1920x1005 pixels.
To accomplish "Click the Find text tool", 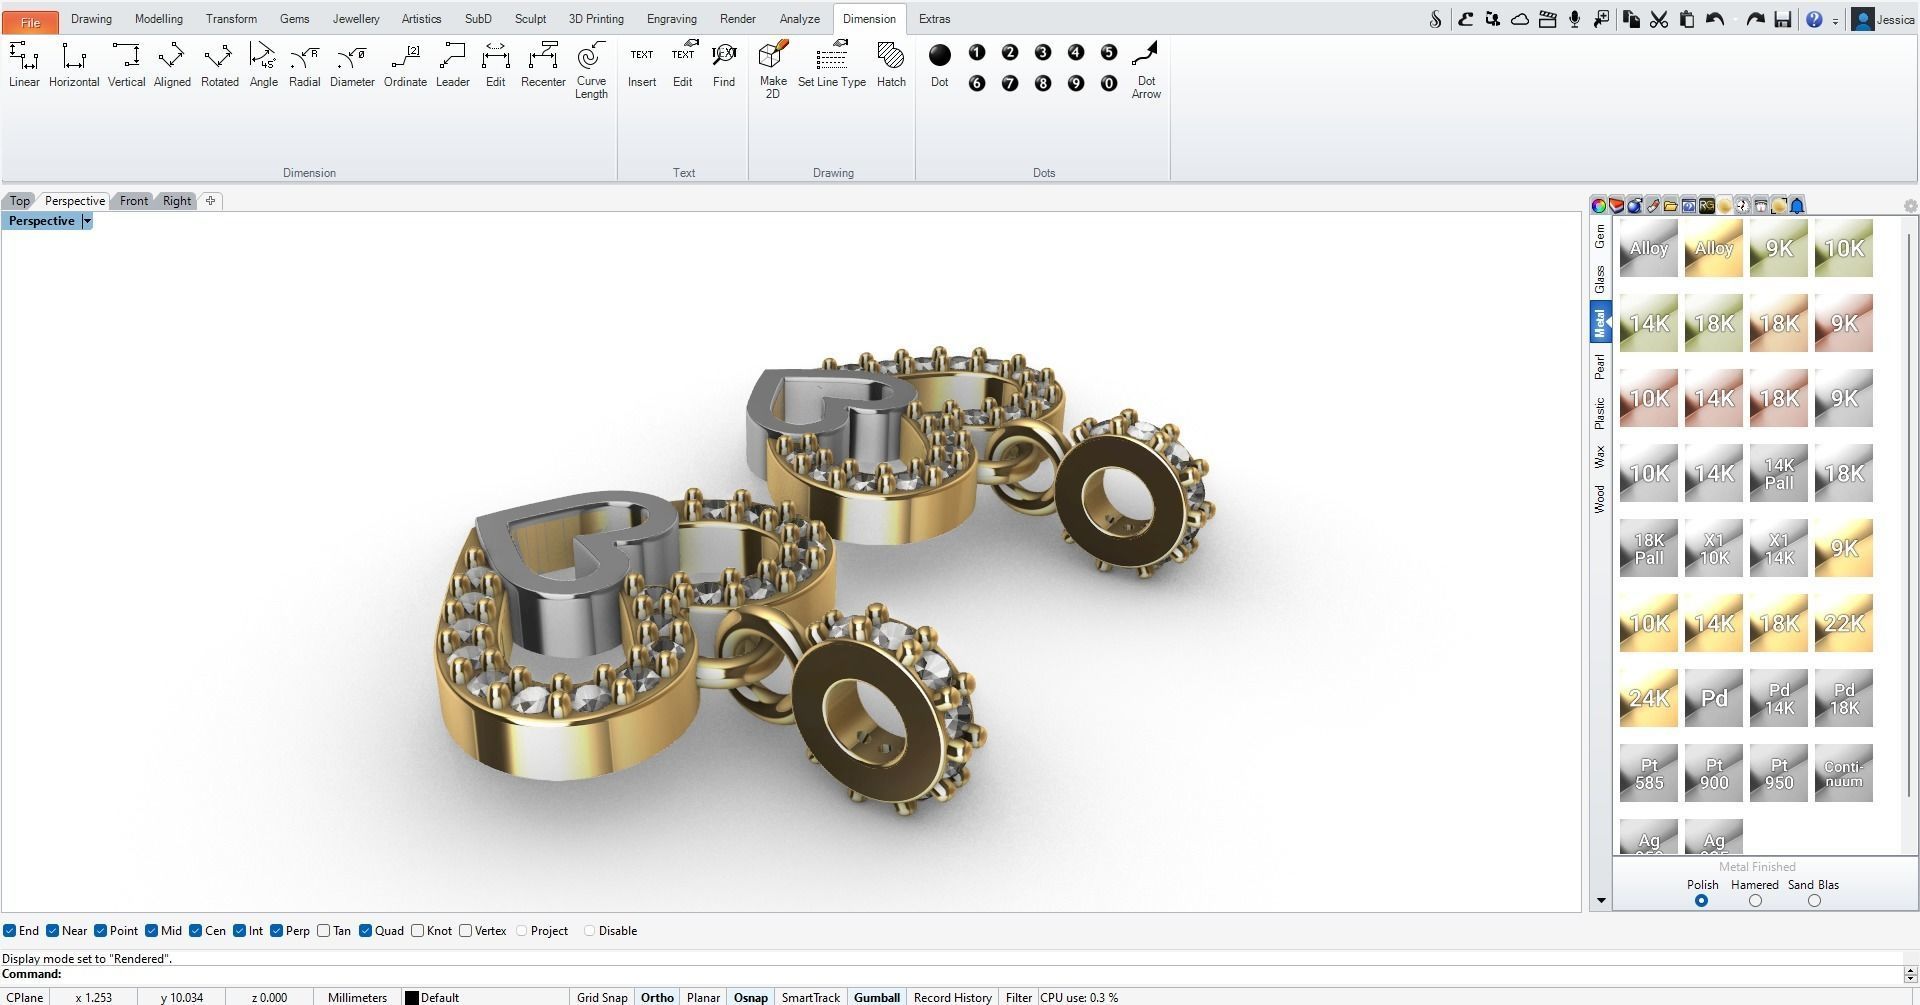I will tap(724, 65).
